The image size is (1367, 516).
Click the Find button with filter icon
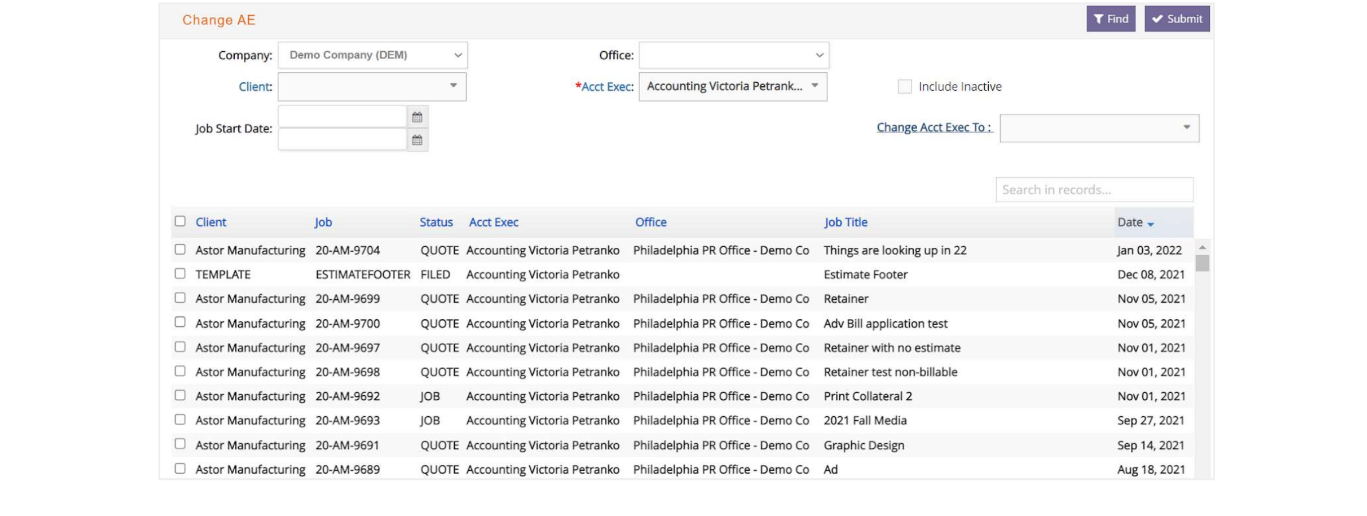pyautogui.click(x=1111, y=19)
